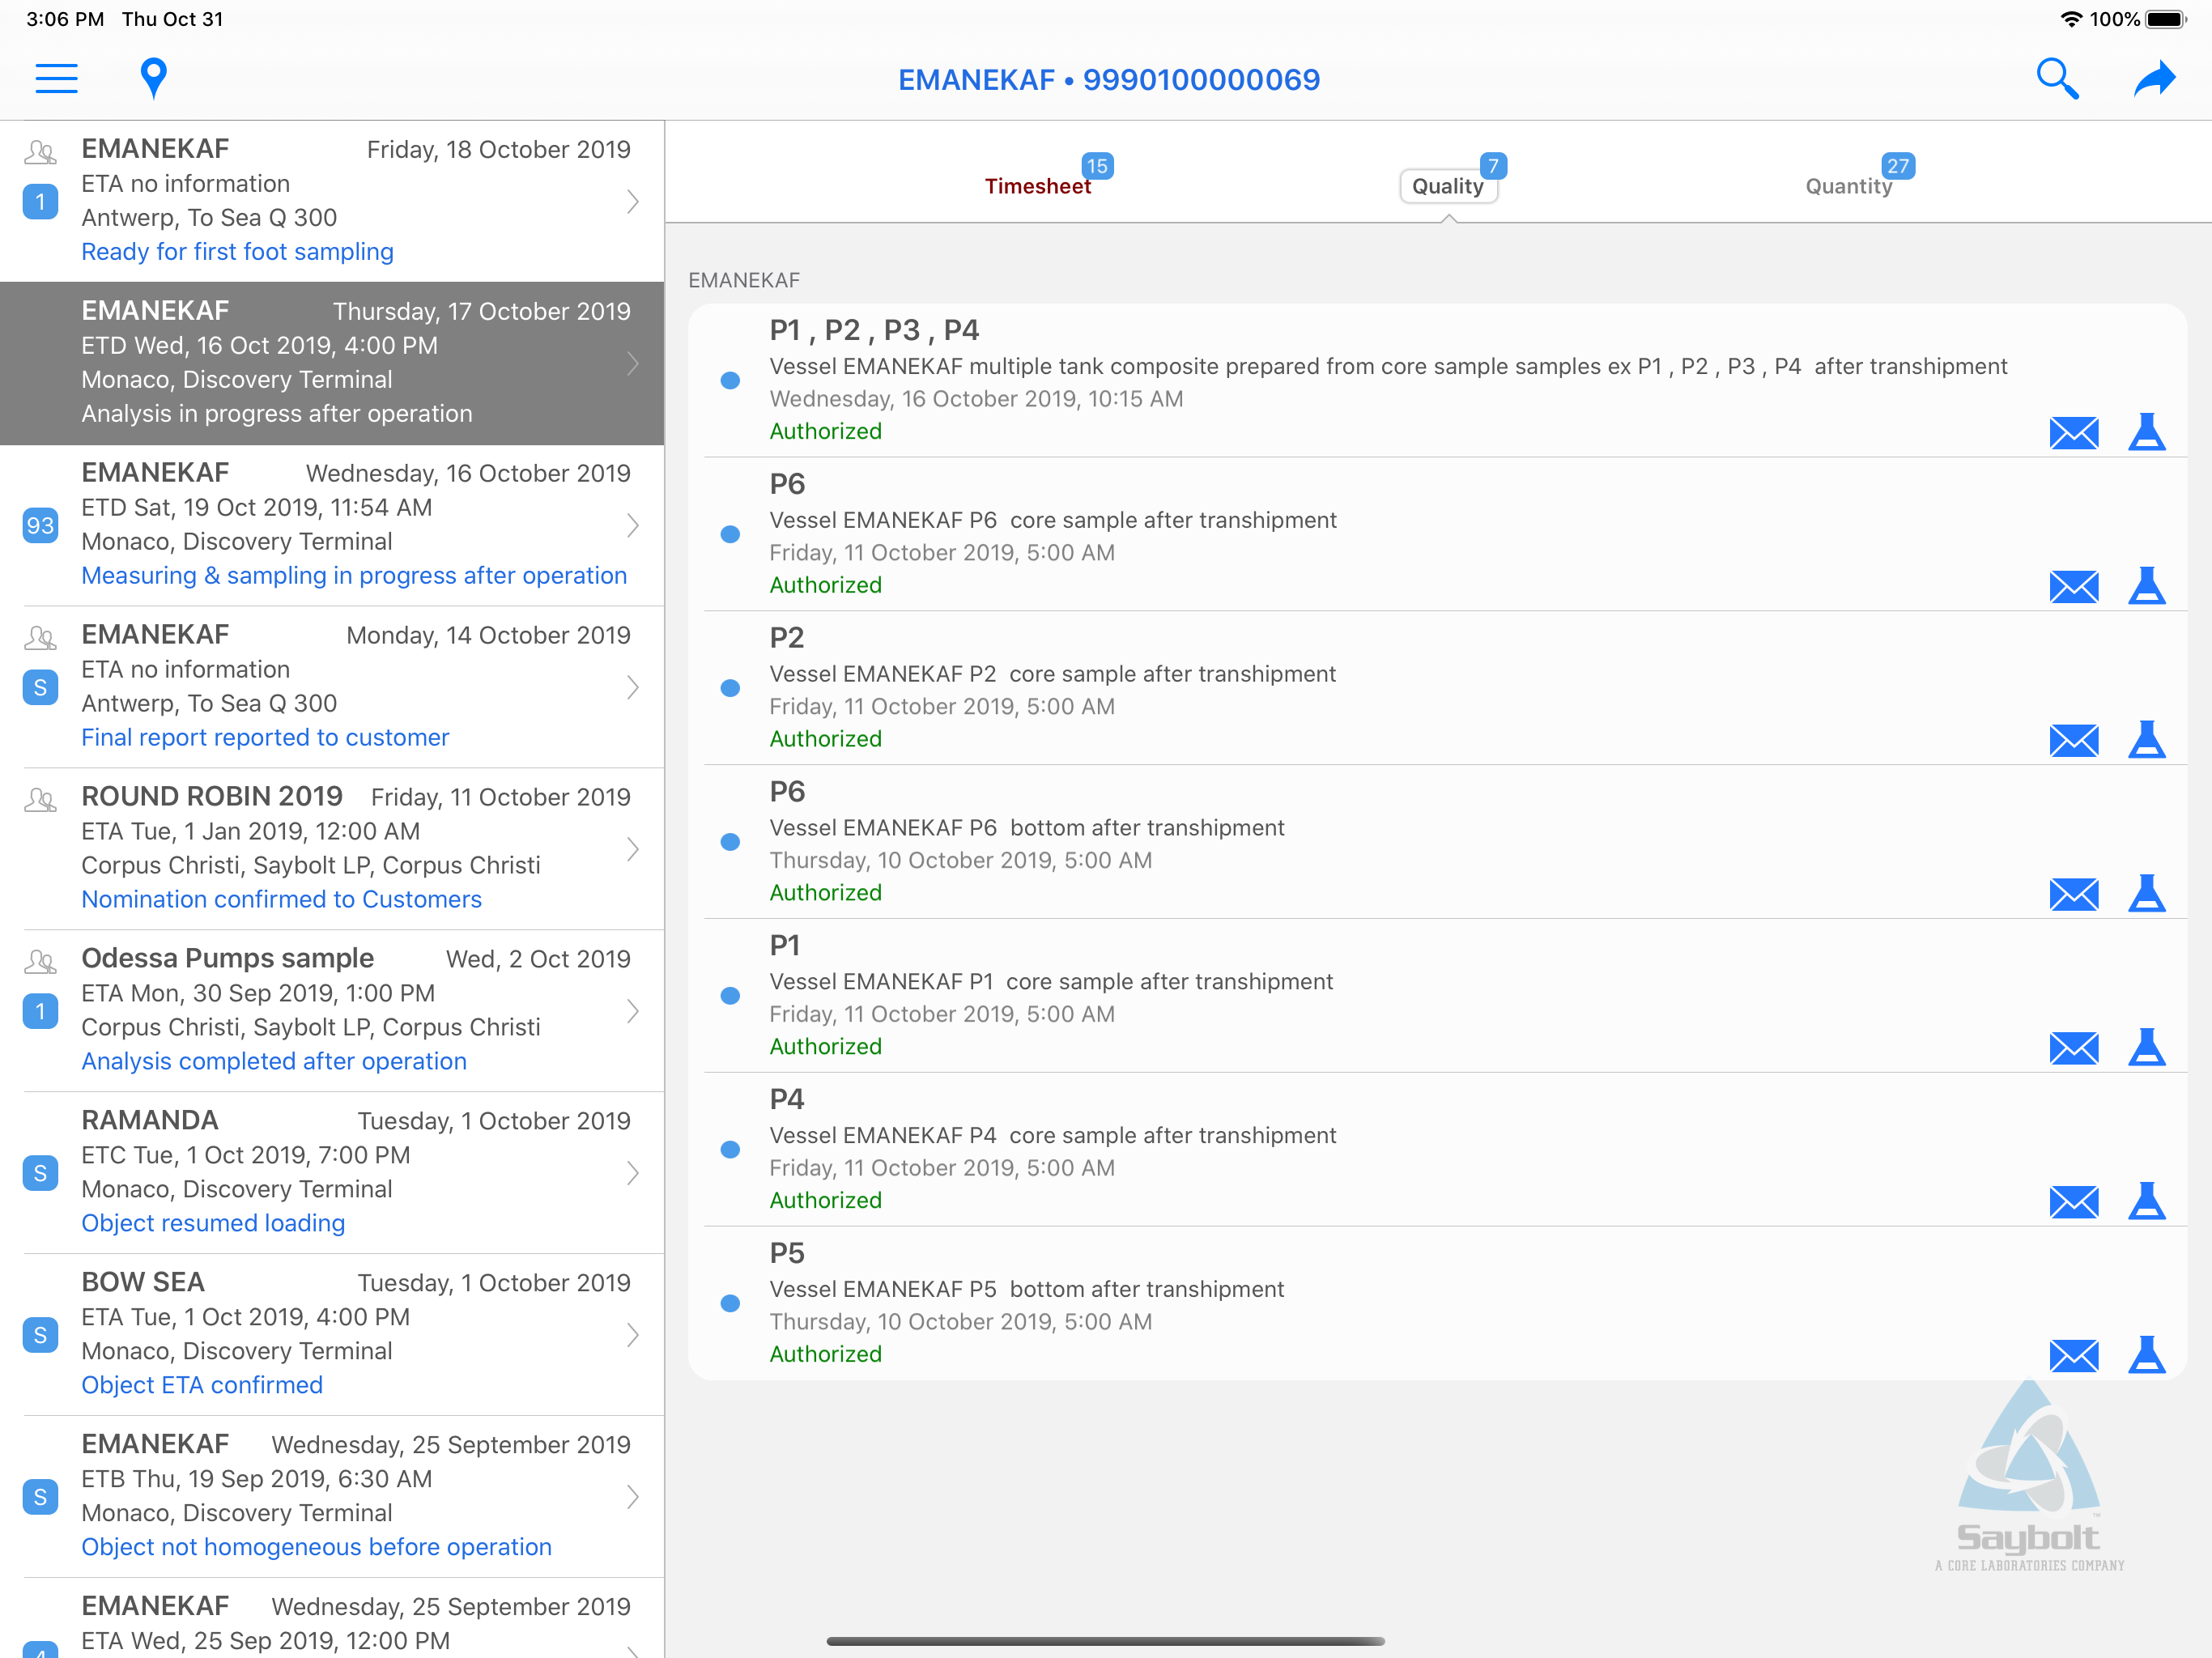Email P2 core sample result
Screen dimensions: 2212x1658
point(2073,741)
